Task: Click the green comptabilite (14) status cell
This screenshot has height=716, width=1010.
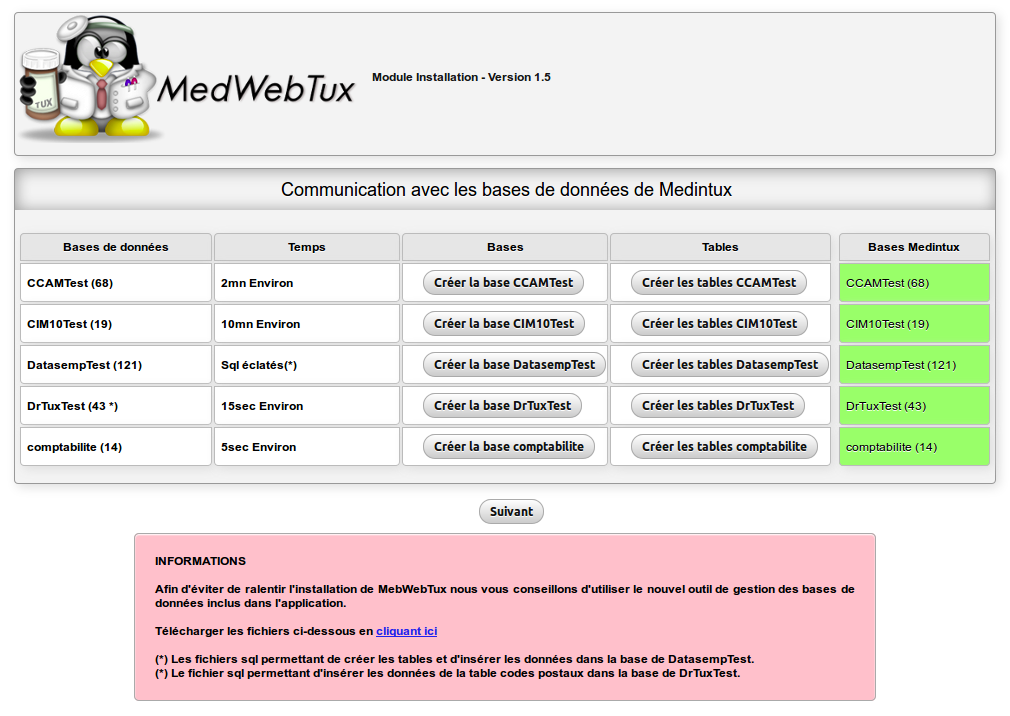Action: pos(913,447)
